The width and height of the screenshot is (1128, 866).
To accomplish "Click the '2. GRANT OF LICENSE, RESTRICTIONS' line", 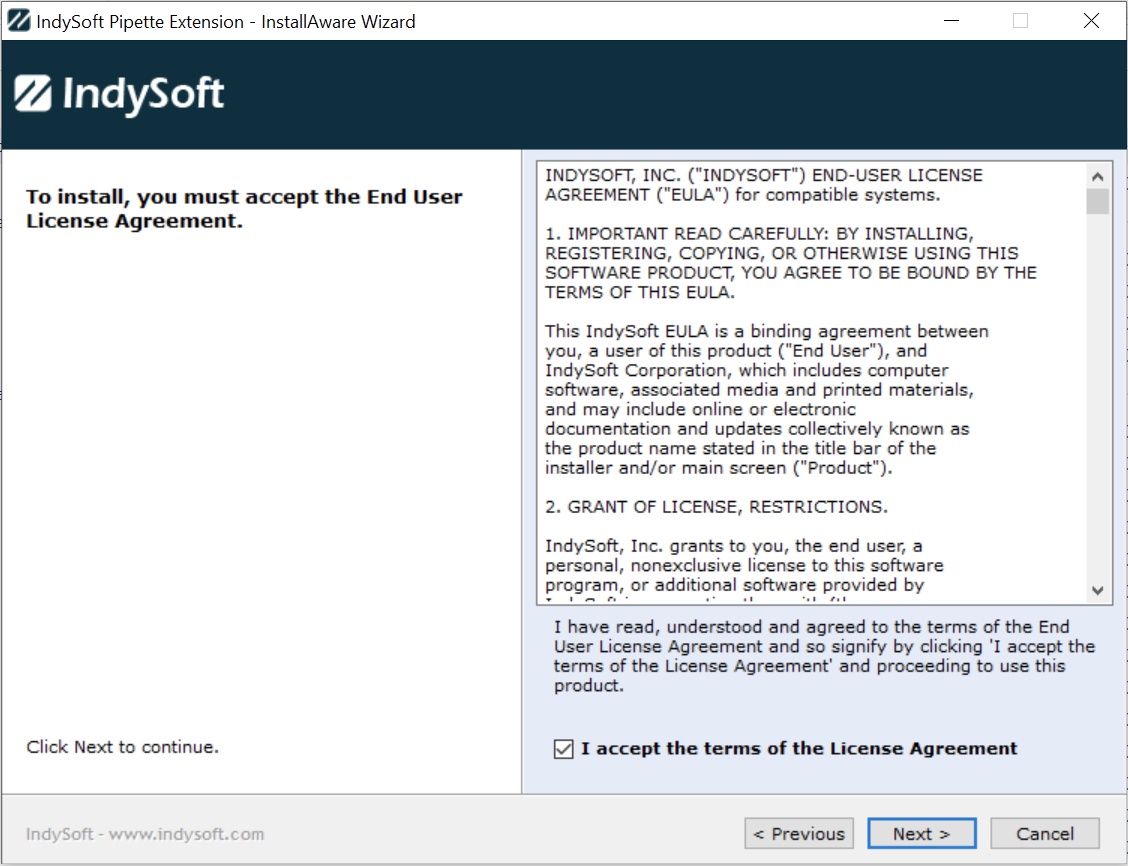I will coord(716,507).
